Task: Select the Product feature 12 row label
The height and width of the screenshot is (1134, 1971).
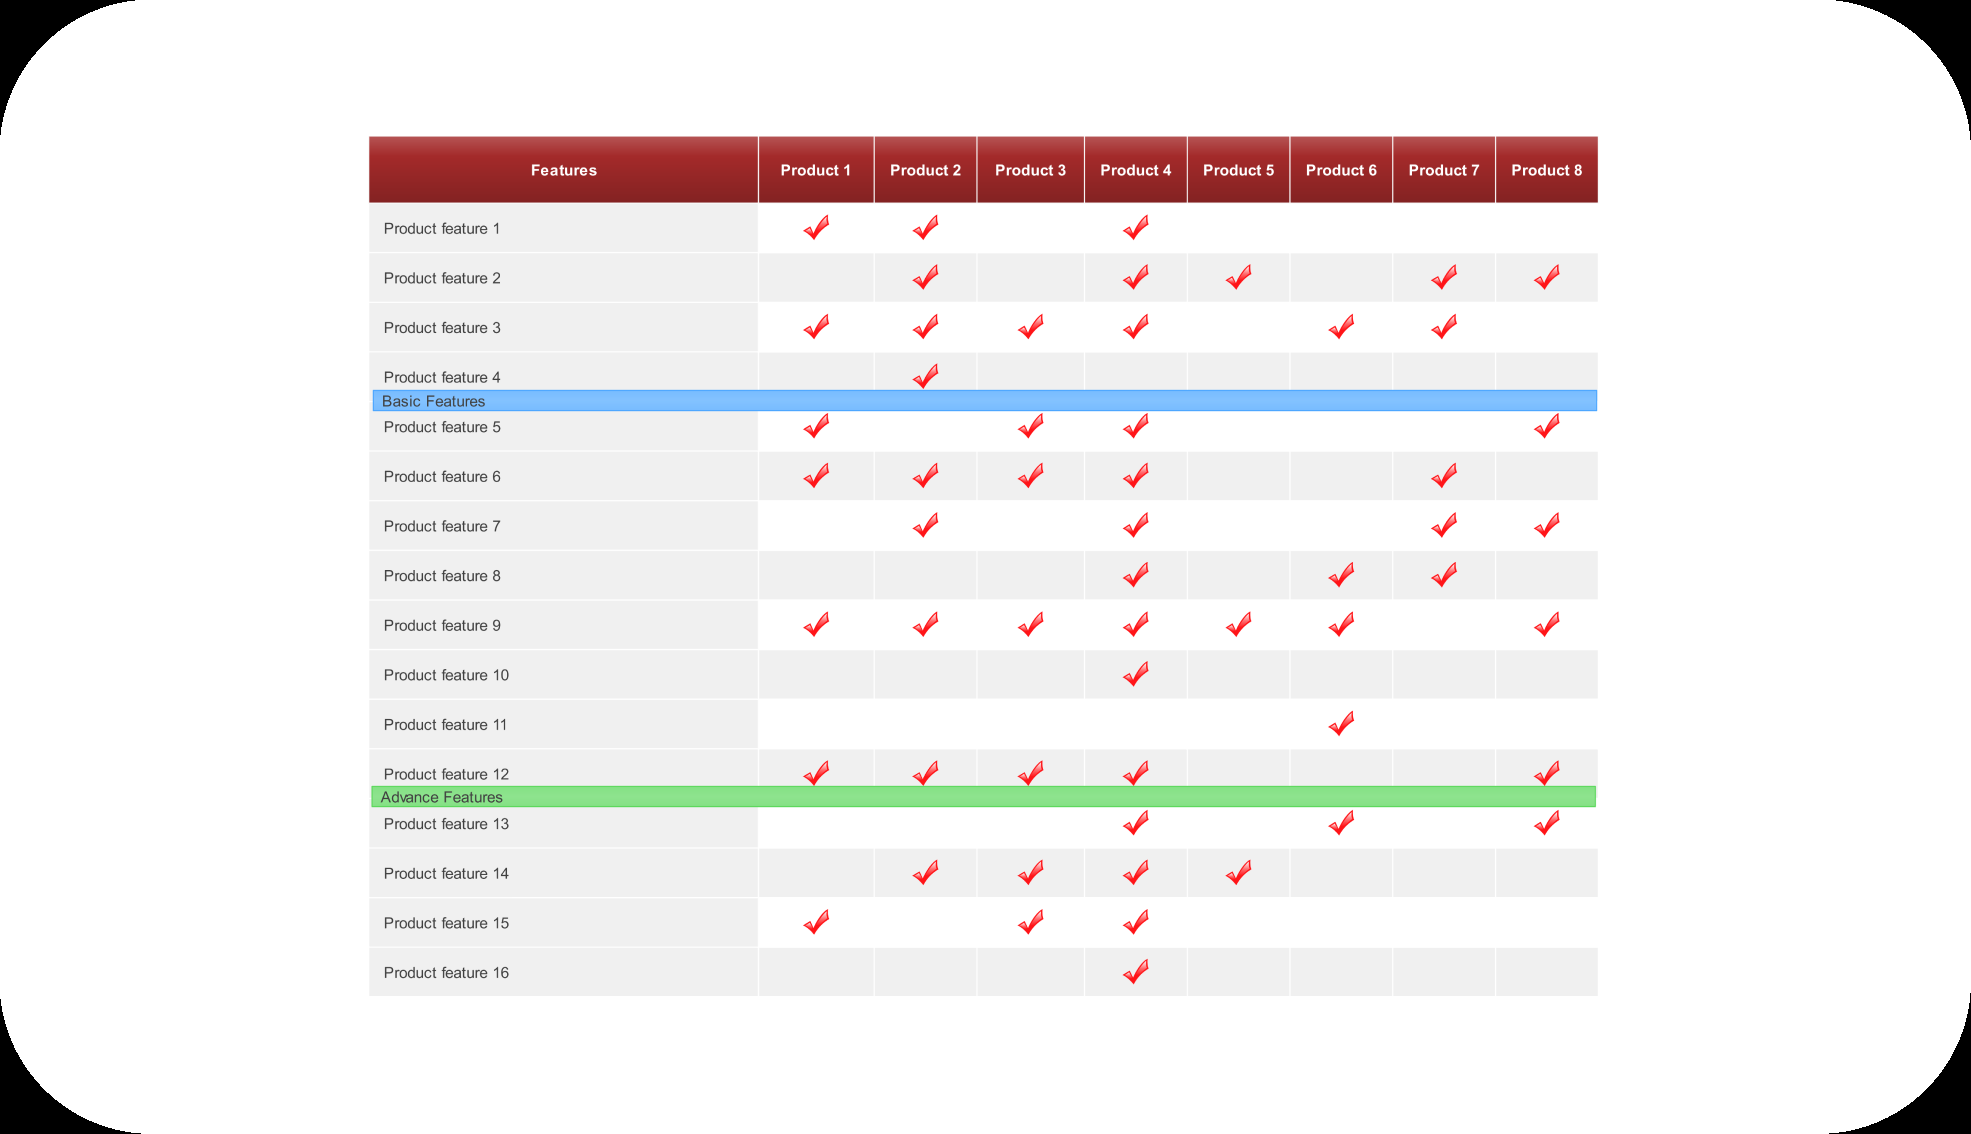Action: tap(446, 774)
